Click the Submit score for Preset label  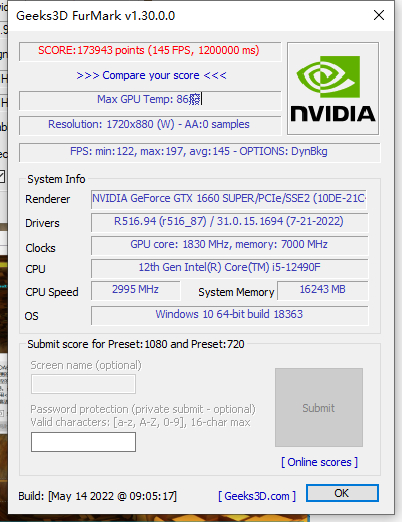point(136,344)
